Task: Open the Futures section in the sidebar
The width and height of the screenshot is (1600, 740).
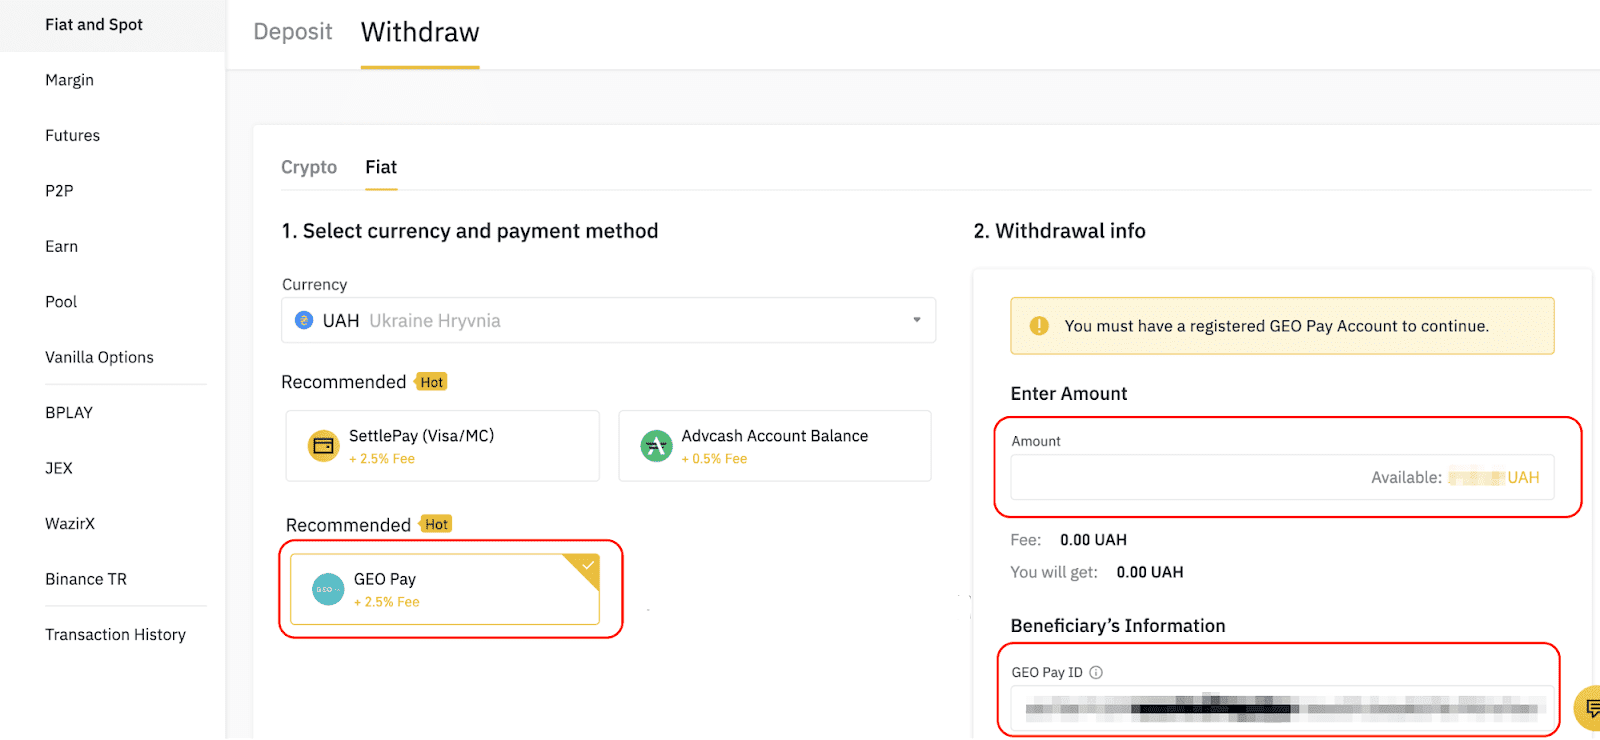Action: click(72, 135)
